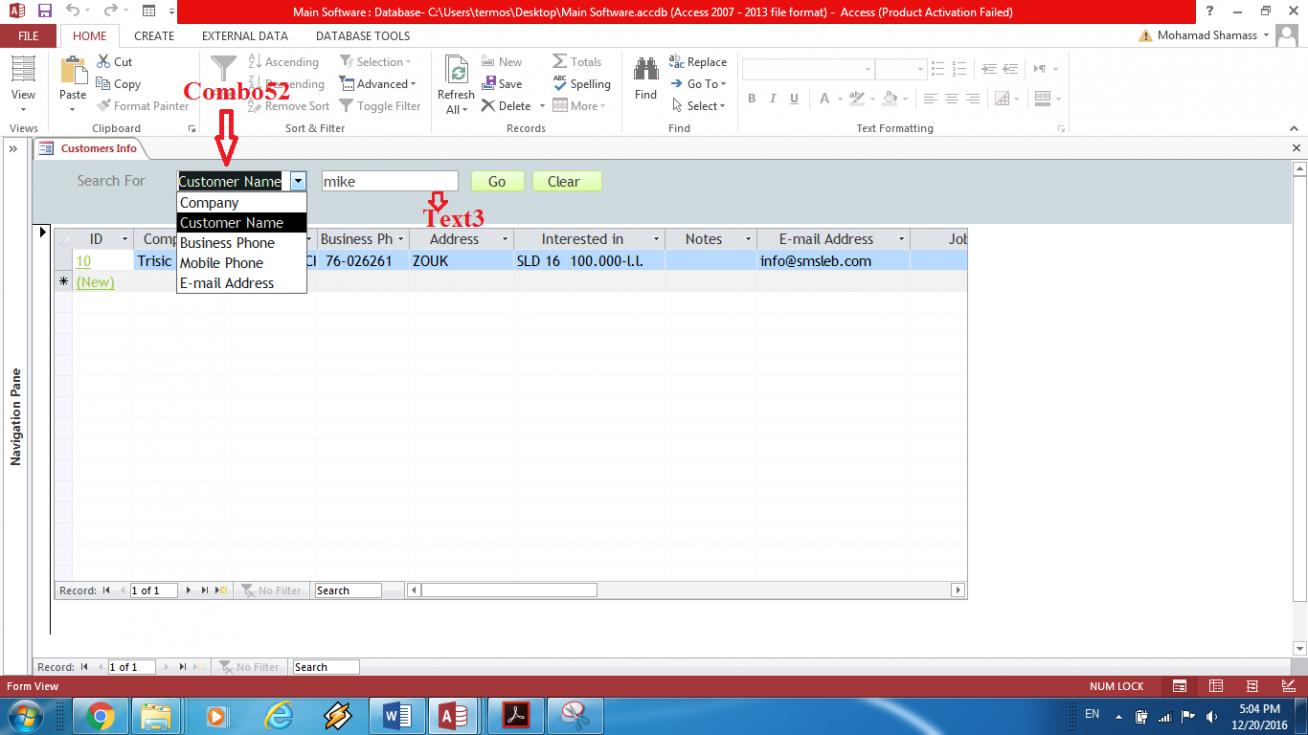The height and width of the screenshot is (735, 1308).
Task: Switch to Datasheet View from the status bar
Action: (1216, 686)
